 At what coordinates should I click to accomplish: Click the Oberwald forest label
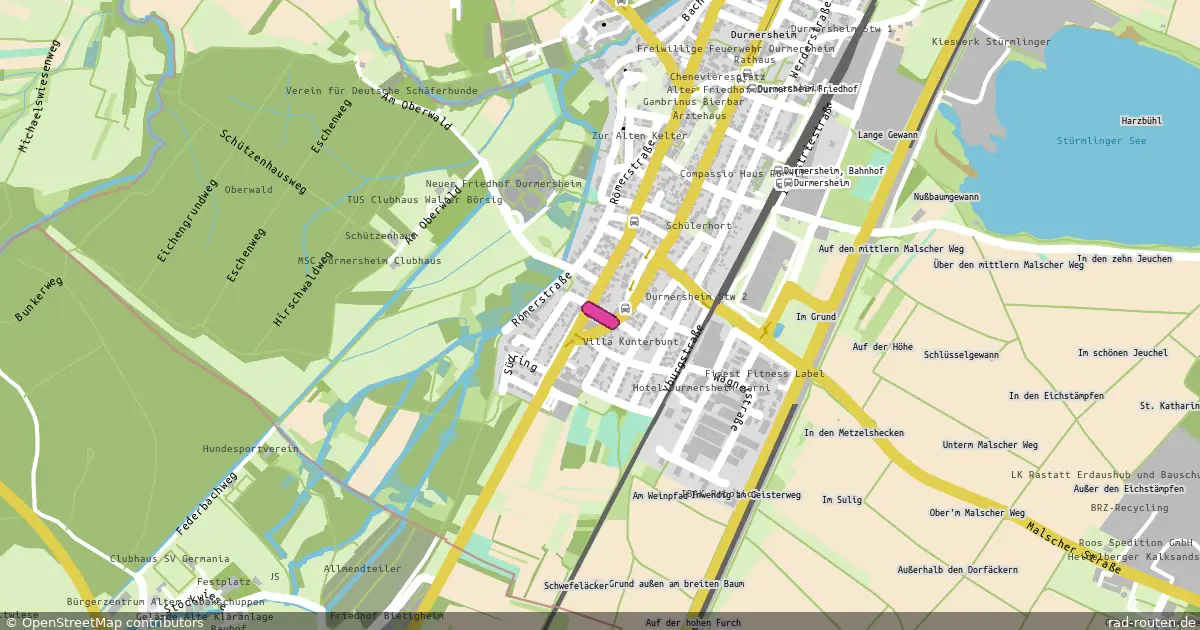249,190
